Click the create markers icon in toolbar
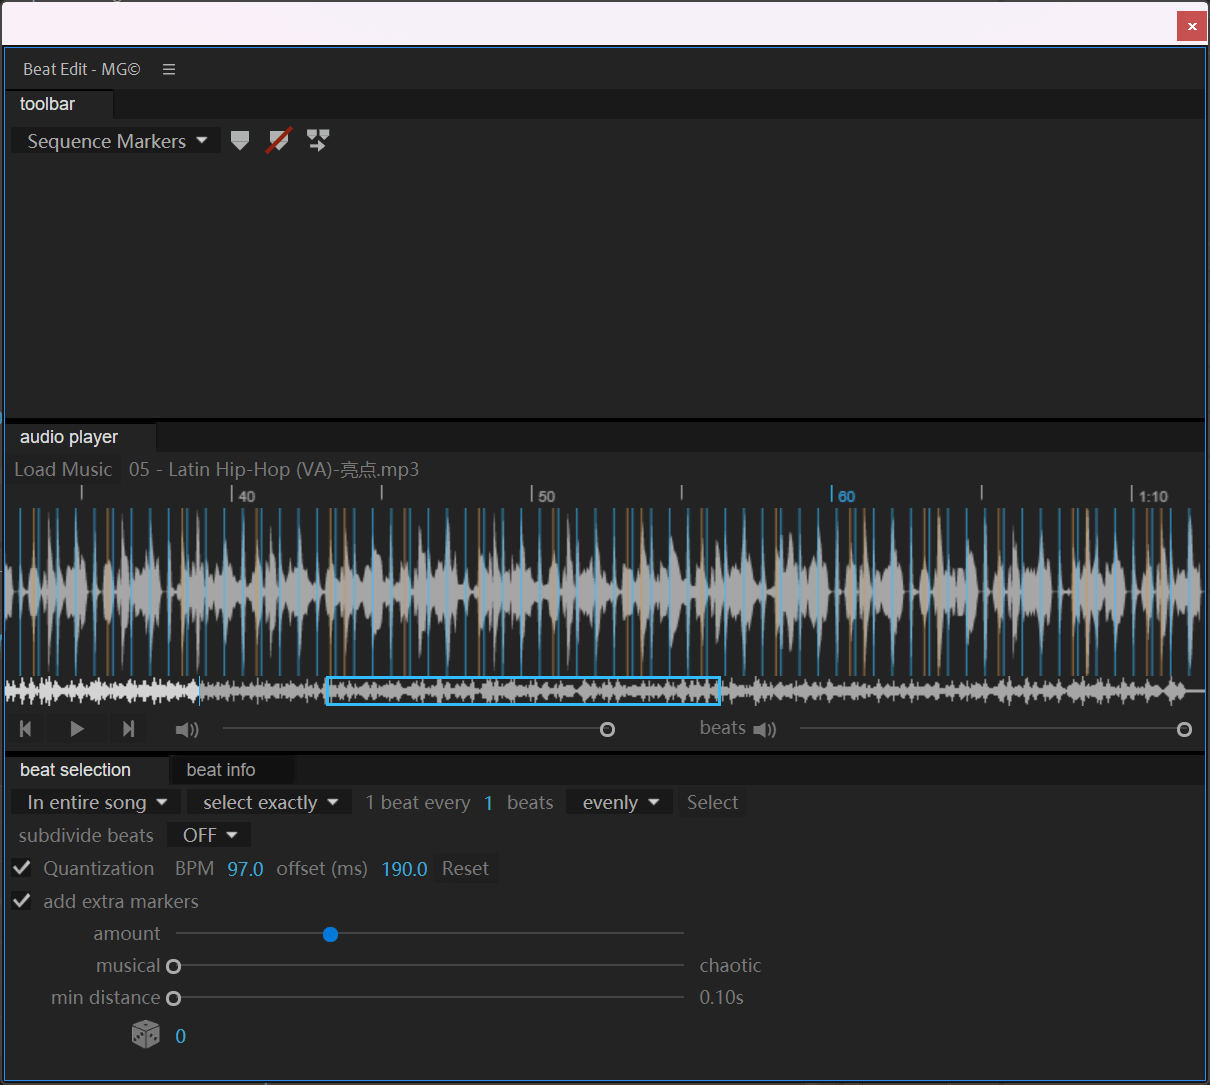The width and height of the screenshot is (1210, 1085). (x=239, y=141)
